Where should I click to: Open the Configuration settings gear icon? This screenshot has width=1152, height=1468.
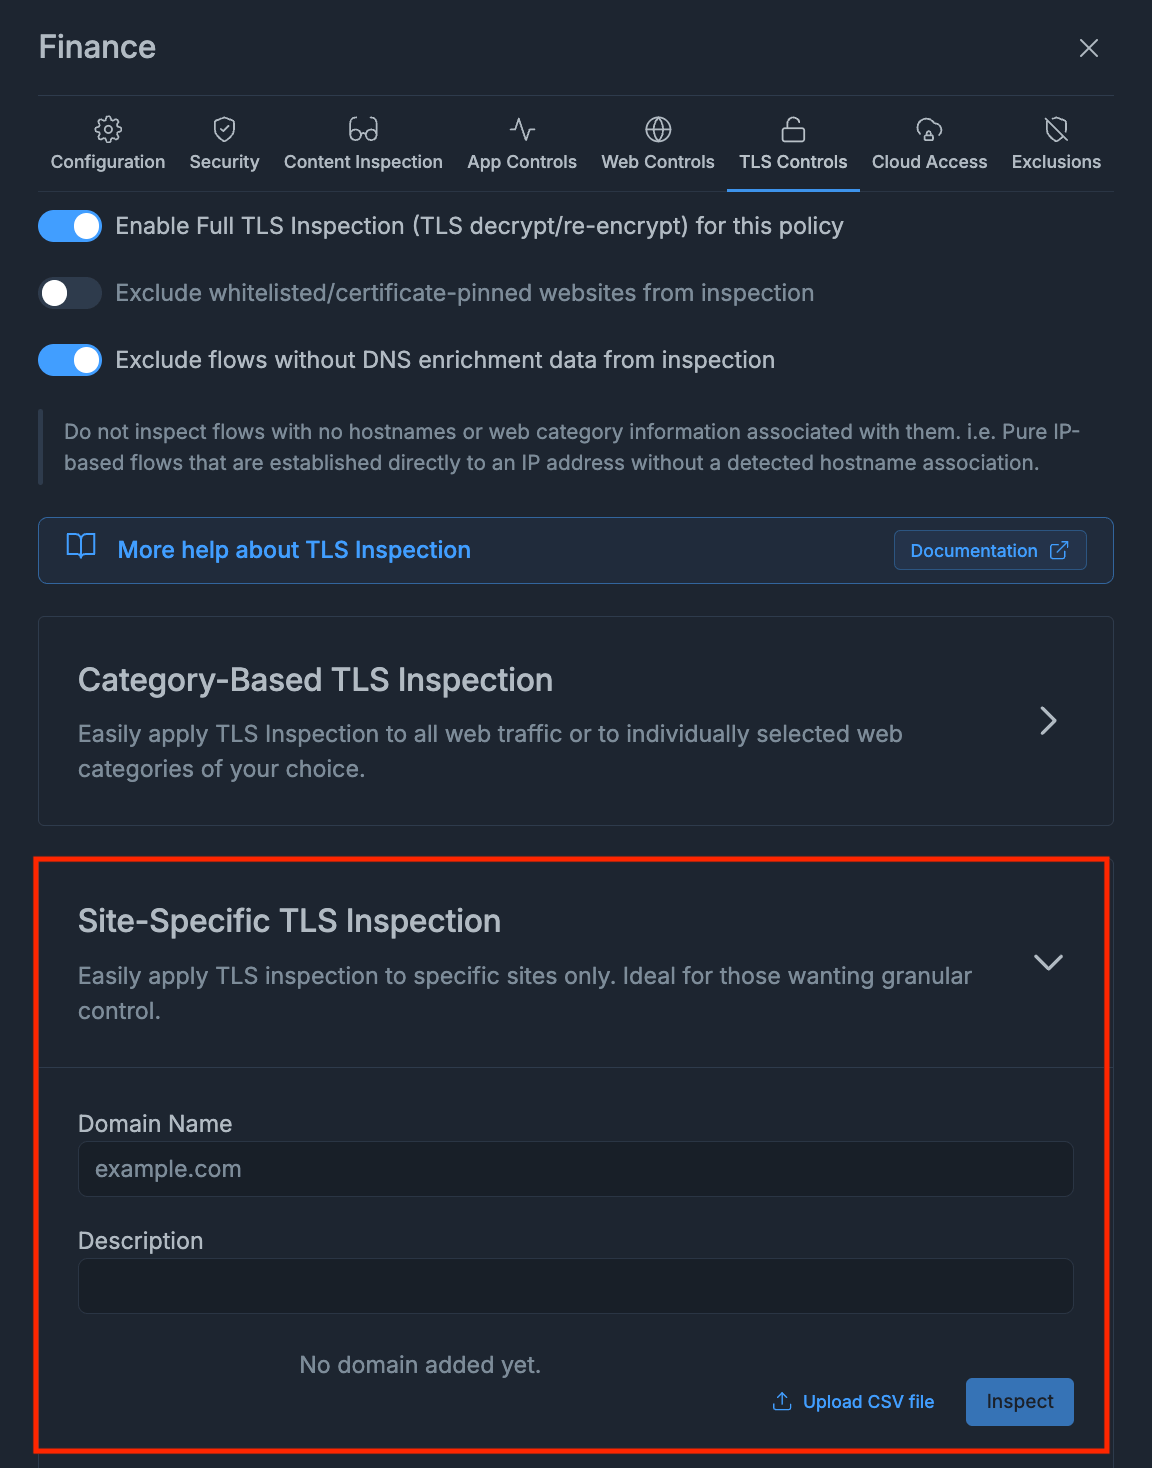coord(107,128)
